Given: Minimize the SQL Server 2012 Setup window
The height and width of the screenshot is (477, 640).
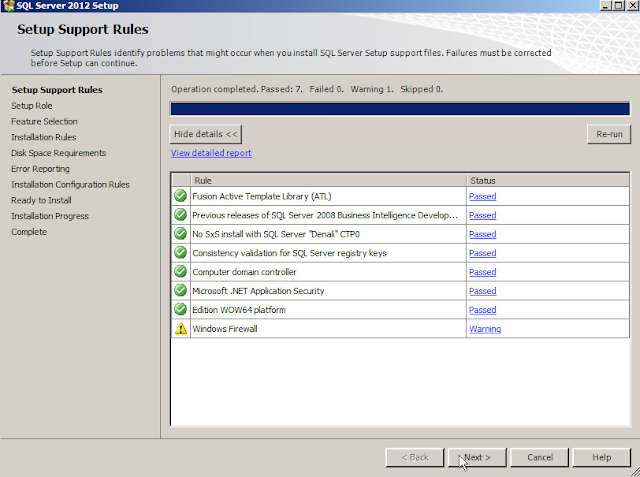Looking at the screenshot, I should click(x=606, y=6).
